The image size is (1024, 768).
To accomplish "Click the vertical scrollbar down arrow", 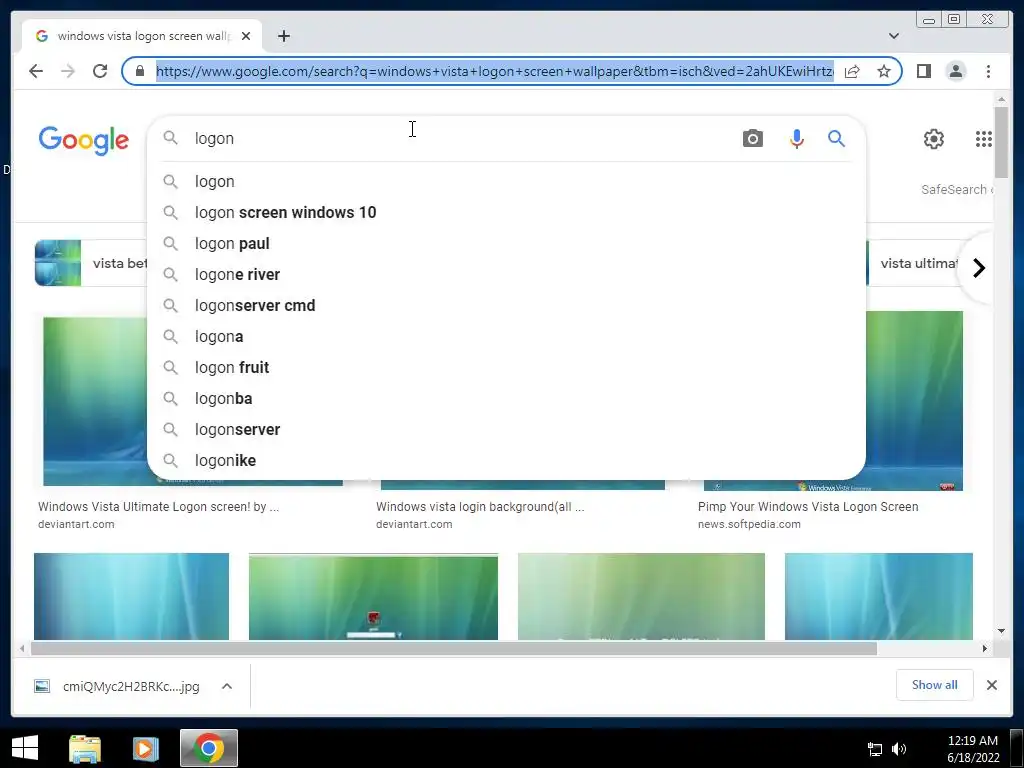I will [1001, 631].
